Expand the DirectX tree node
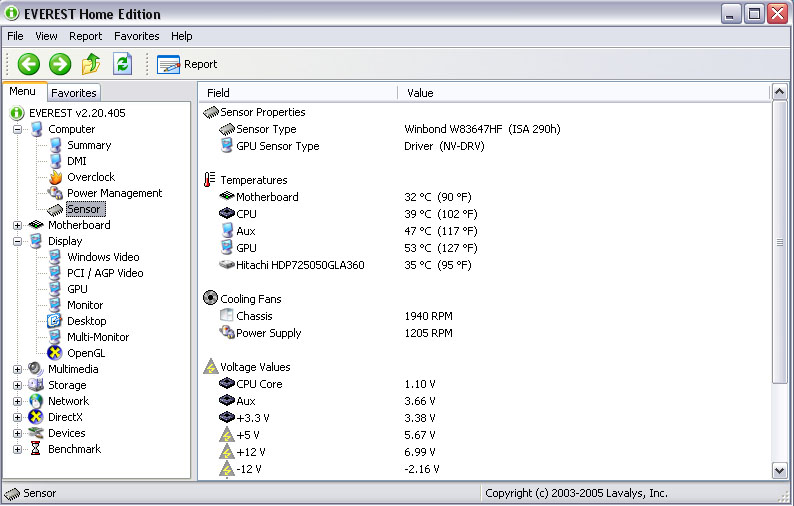Viewport: 794px width, 506px height. coord(17,417)
